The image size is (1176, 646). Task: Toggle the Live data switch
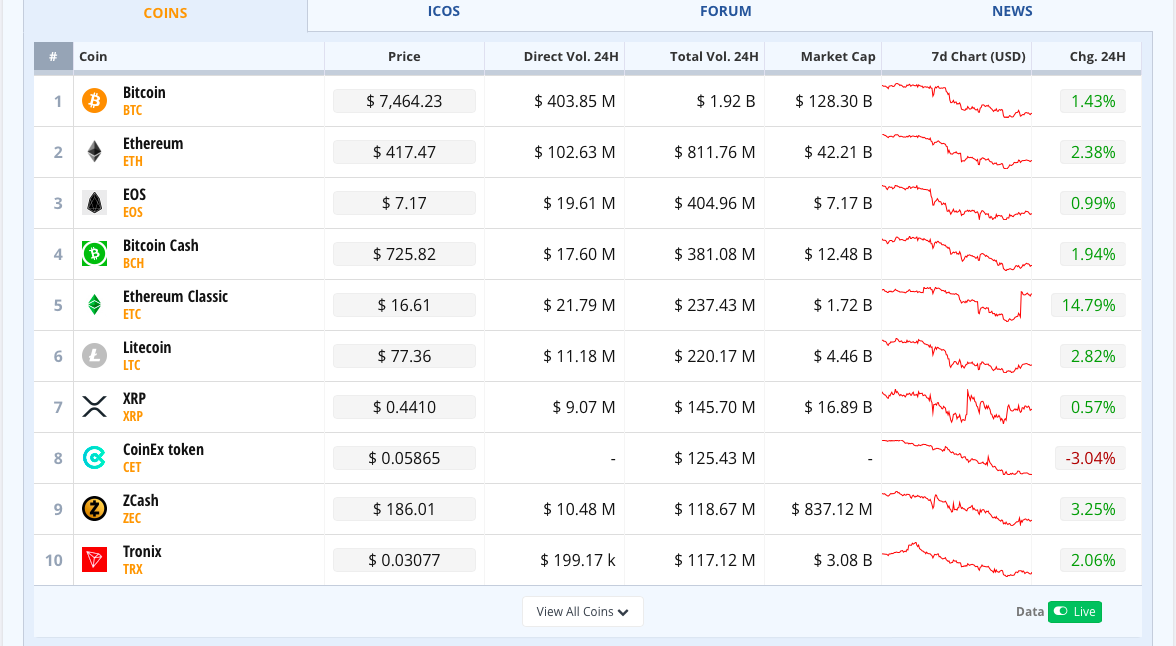pyautogui.click(x=1074, y=612)
